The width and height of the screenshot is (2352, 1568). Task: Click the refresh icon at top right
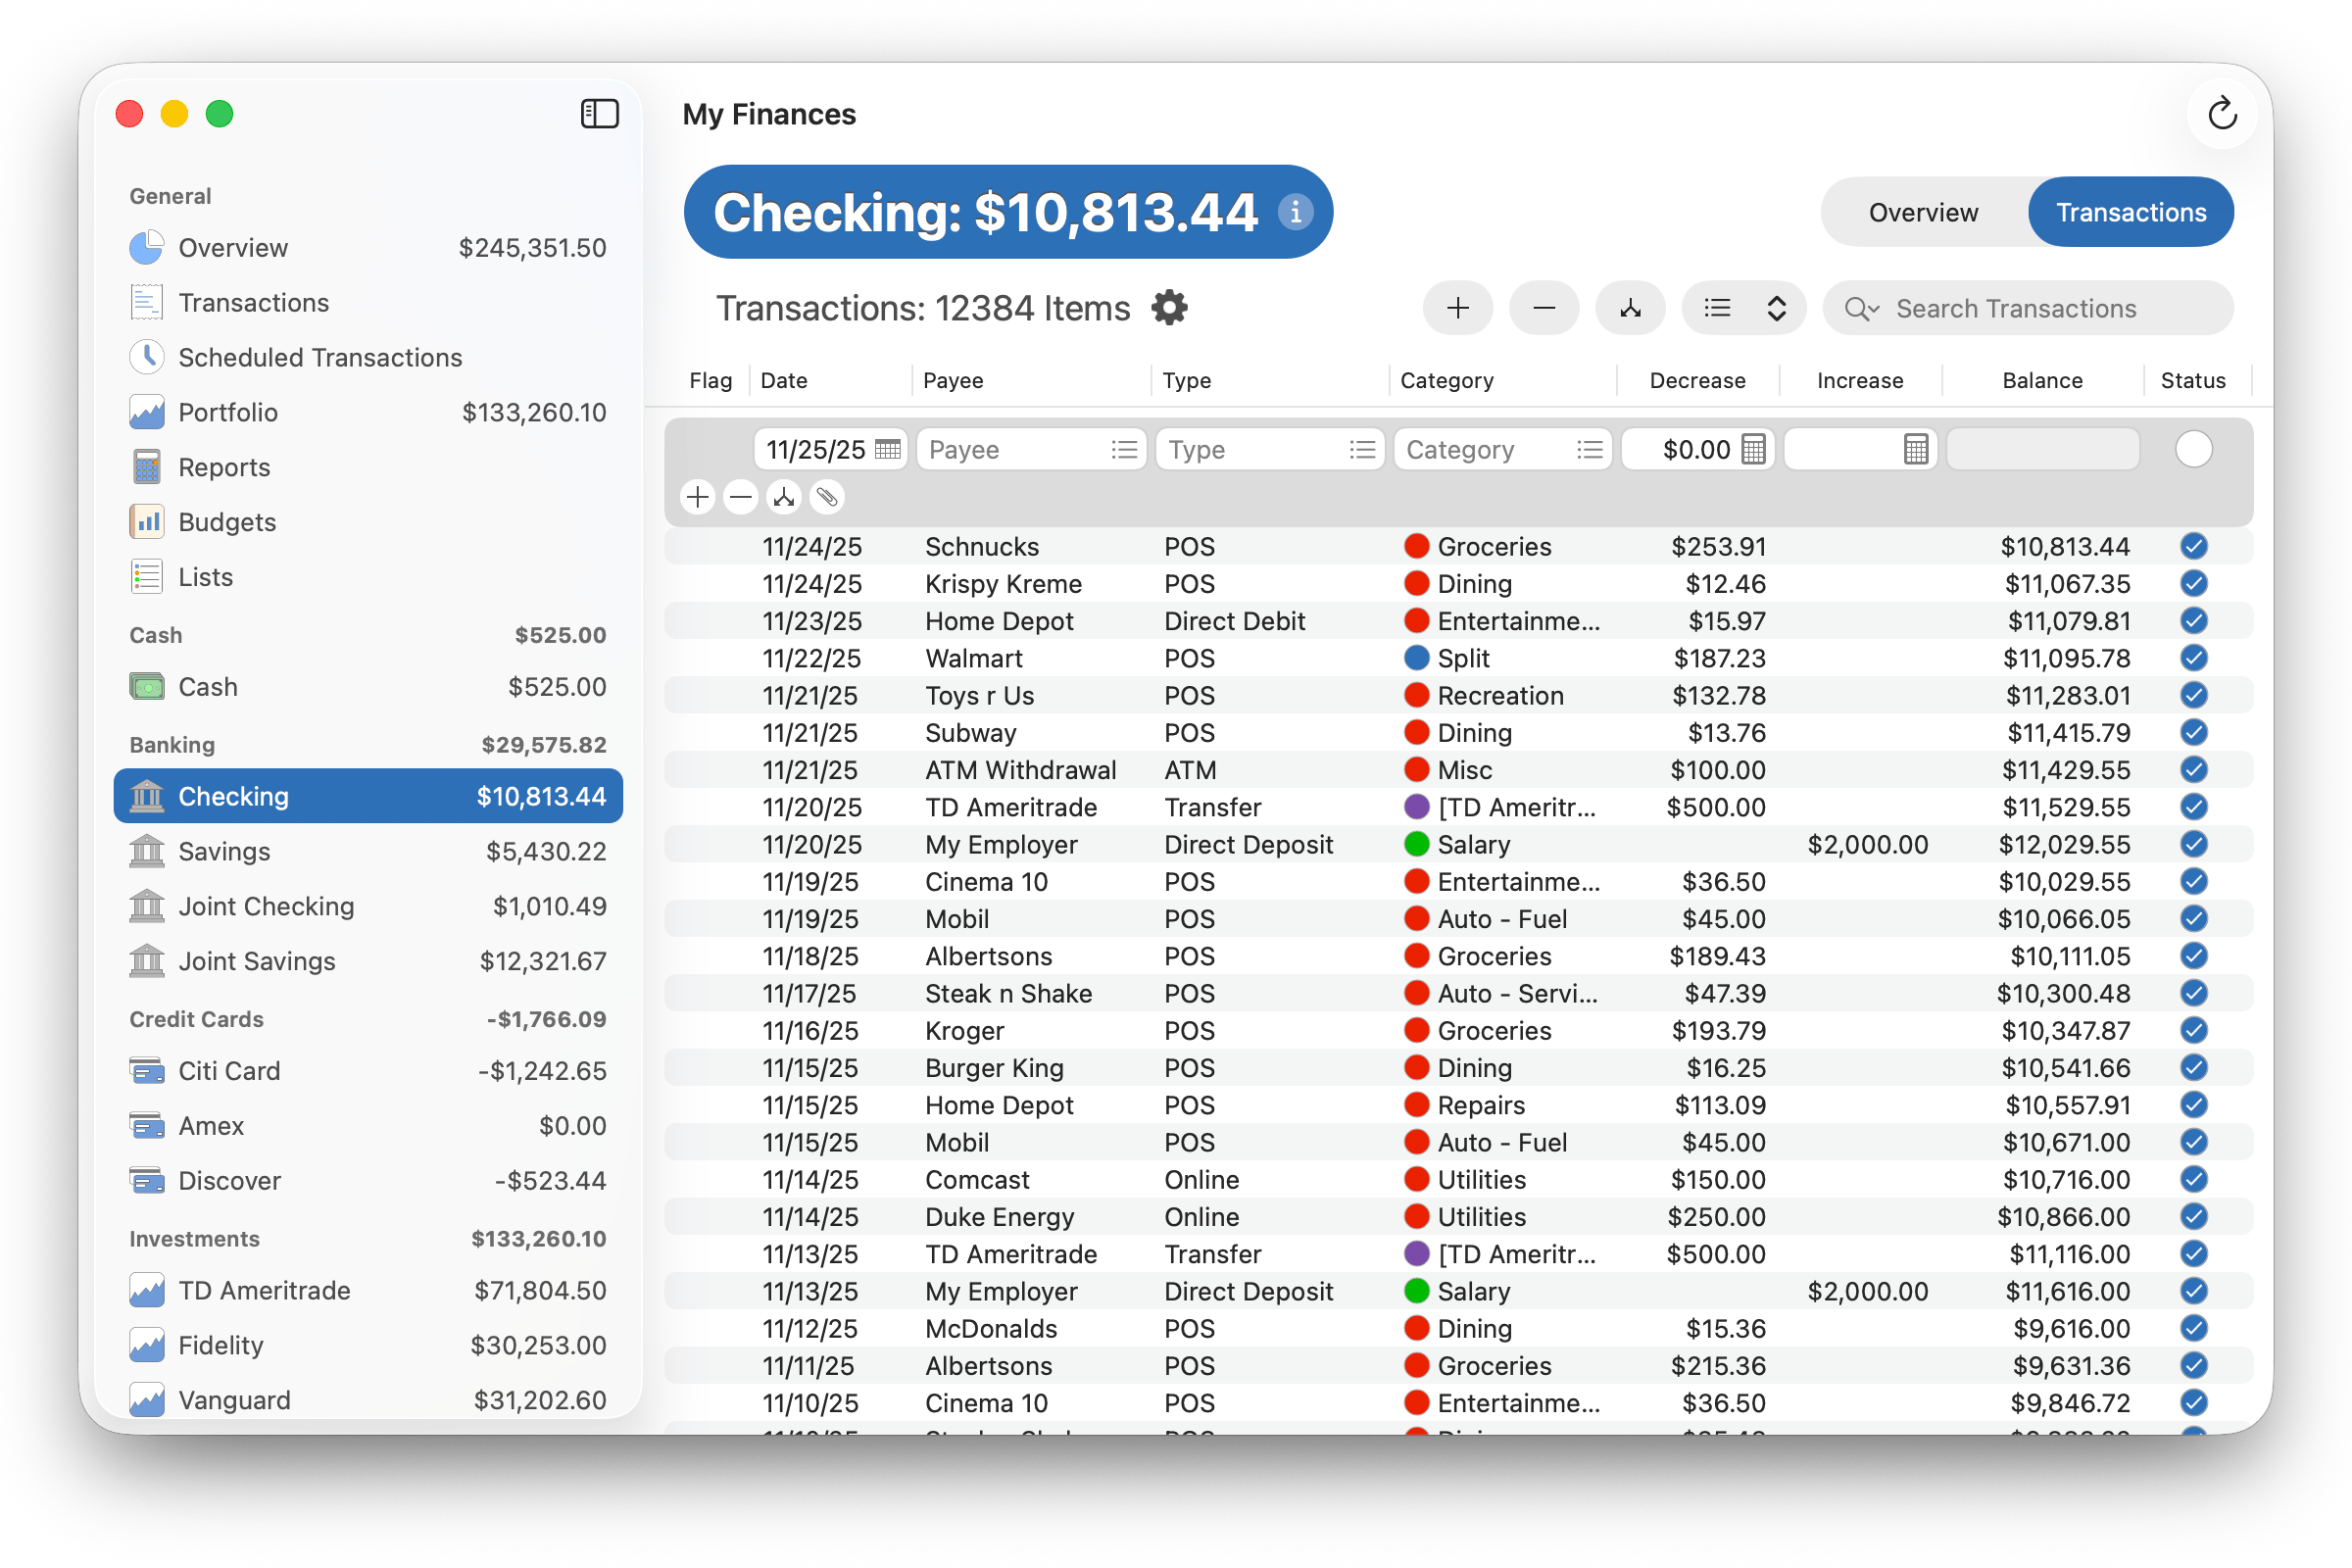[2222, 114]
